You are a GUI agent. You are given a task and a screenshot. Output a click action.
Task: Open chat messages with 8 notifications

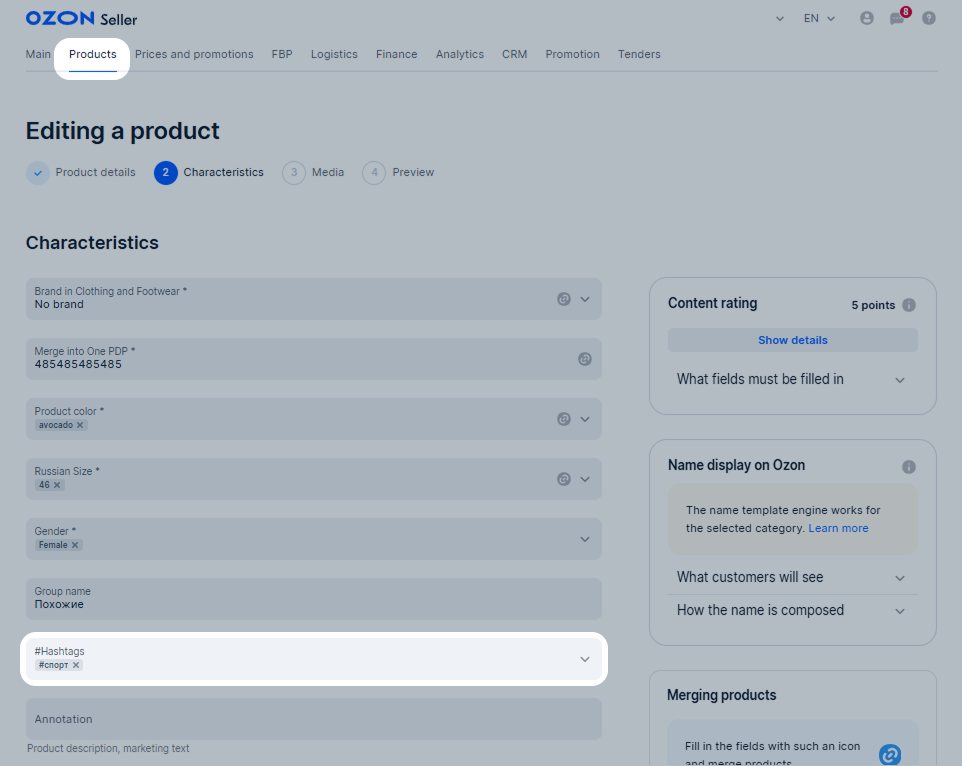pyautogui.click(x=898, y=17)
